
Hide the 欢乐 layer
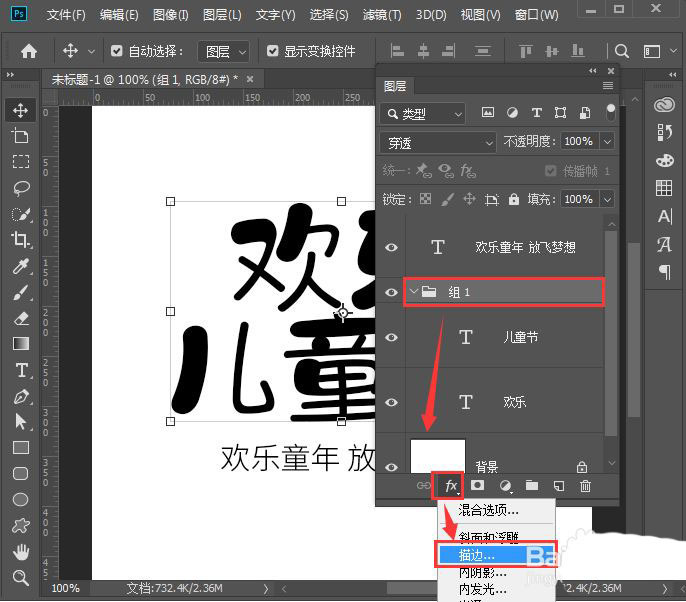click(392, 402)
